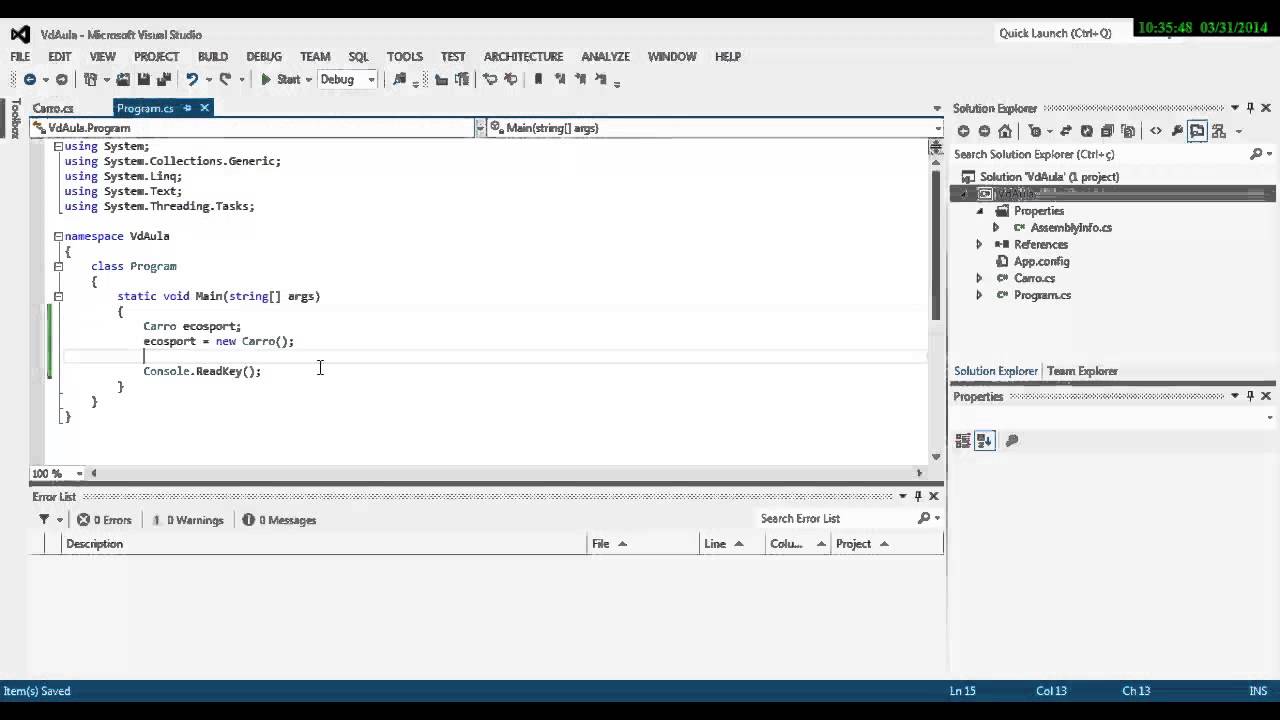Open the ARCHITECTURE menu

523,57
